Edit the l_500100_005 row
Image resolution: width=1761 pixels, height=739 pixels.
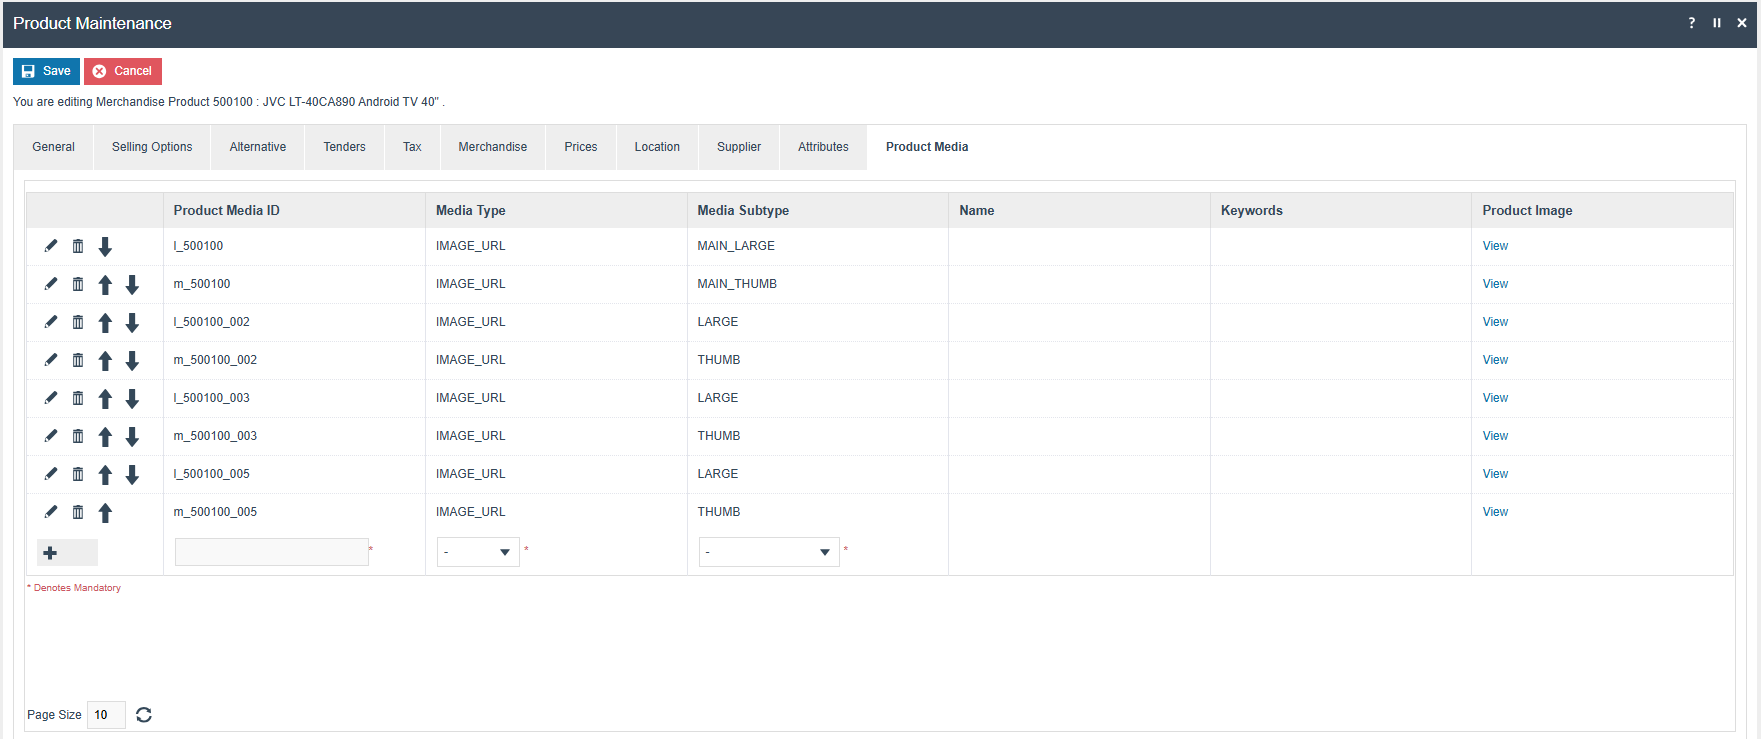[51, 474]
